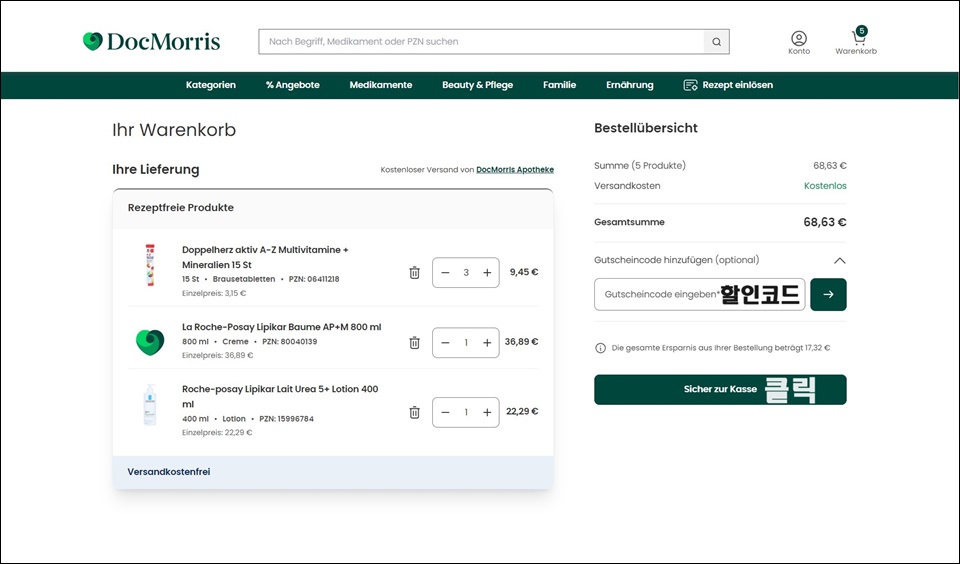Open the Kategorien menu
The width and height of the screenshot is (960, 564).
coord(211,85)
